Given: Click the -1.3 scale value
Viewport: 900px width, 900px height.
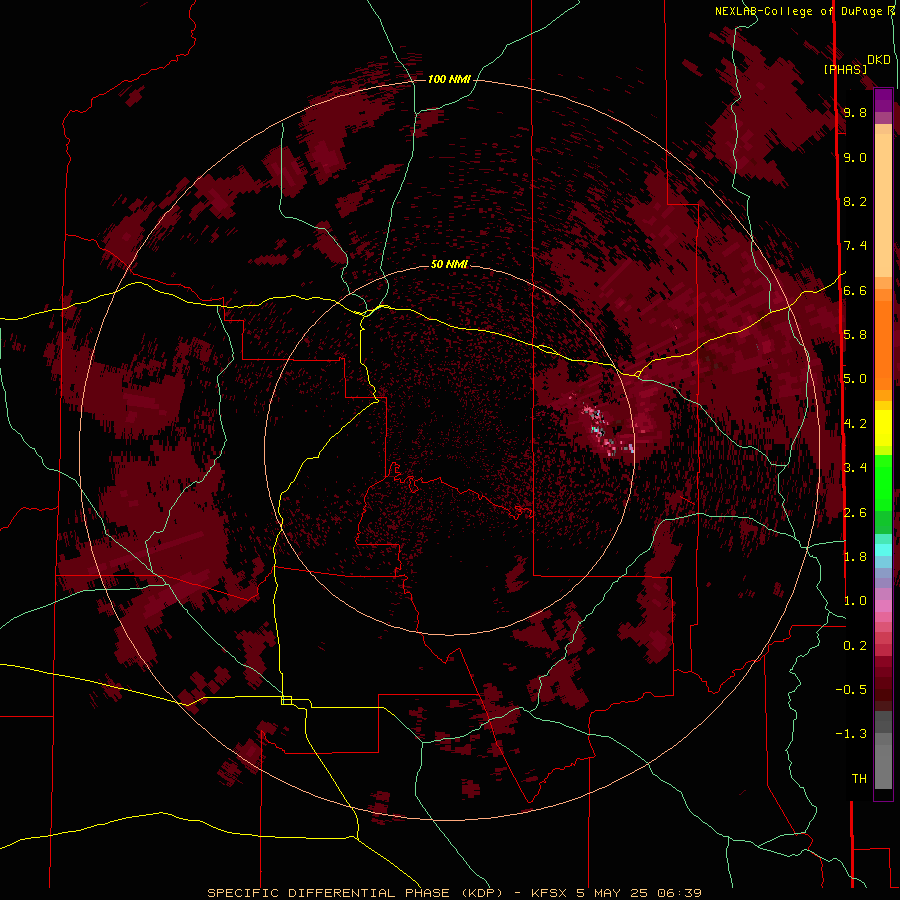Looking at the screenshot, I should [852, 734].
